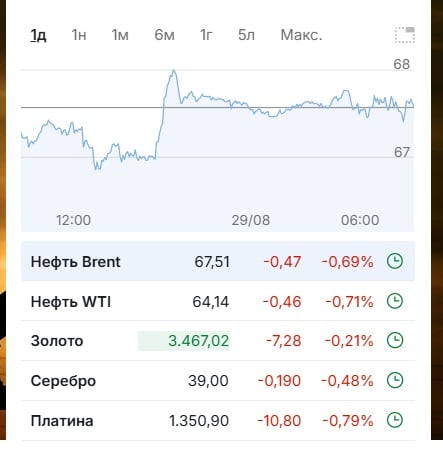Switch to the 1н timeframe
The width and height of the screenshot is (443, 451).
coord(79,35)
